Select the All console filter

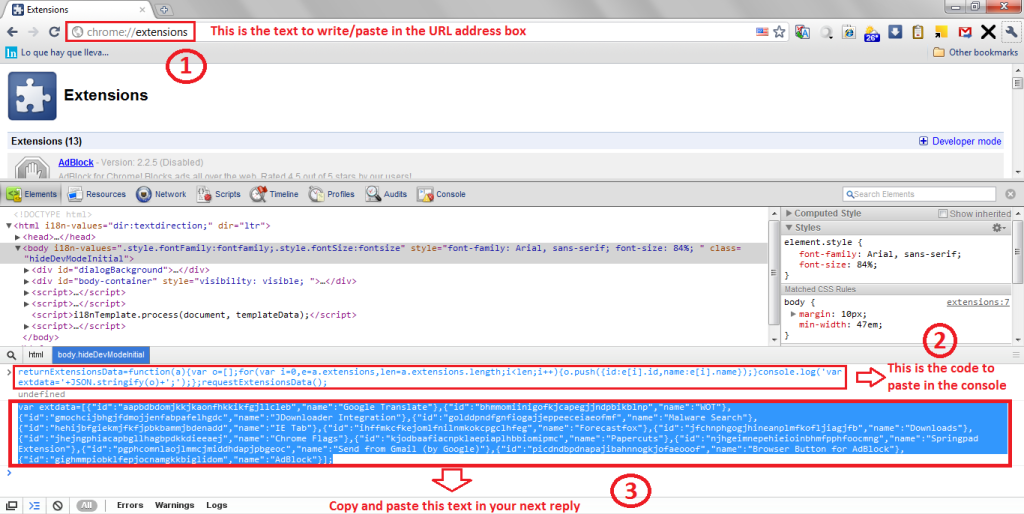86,506
